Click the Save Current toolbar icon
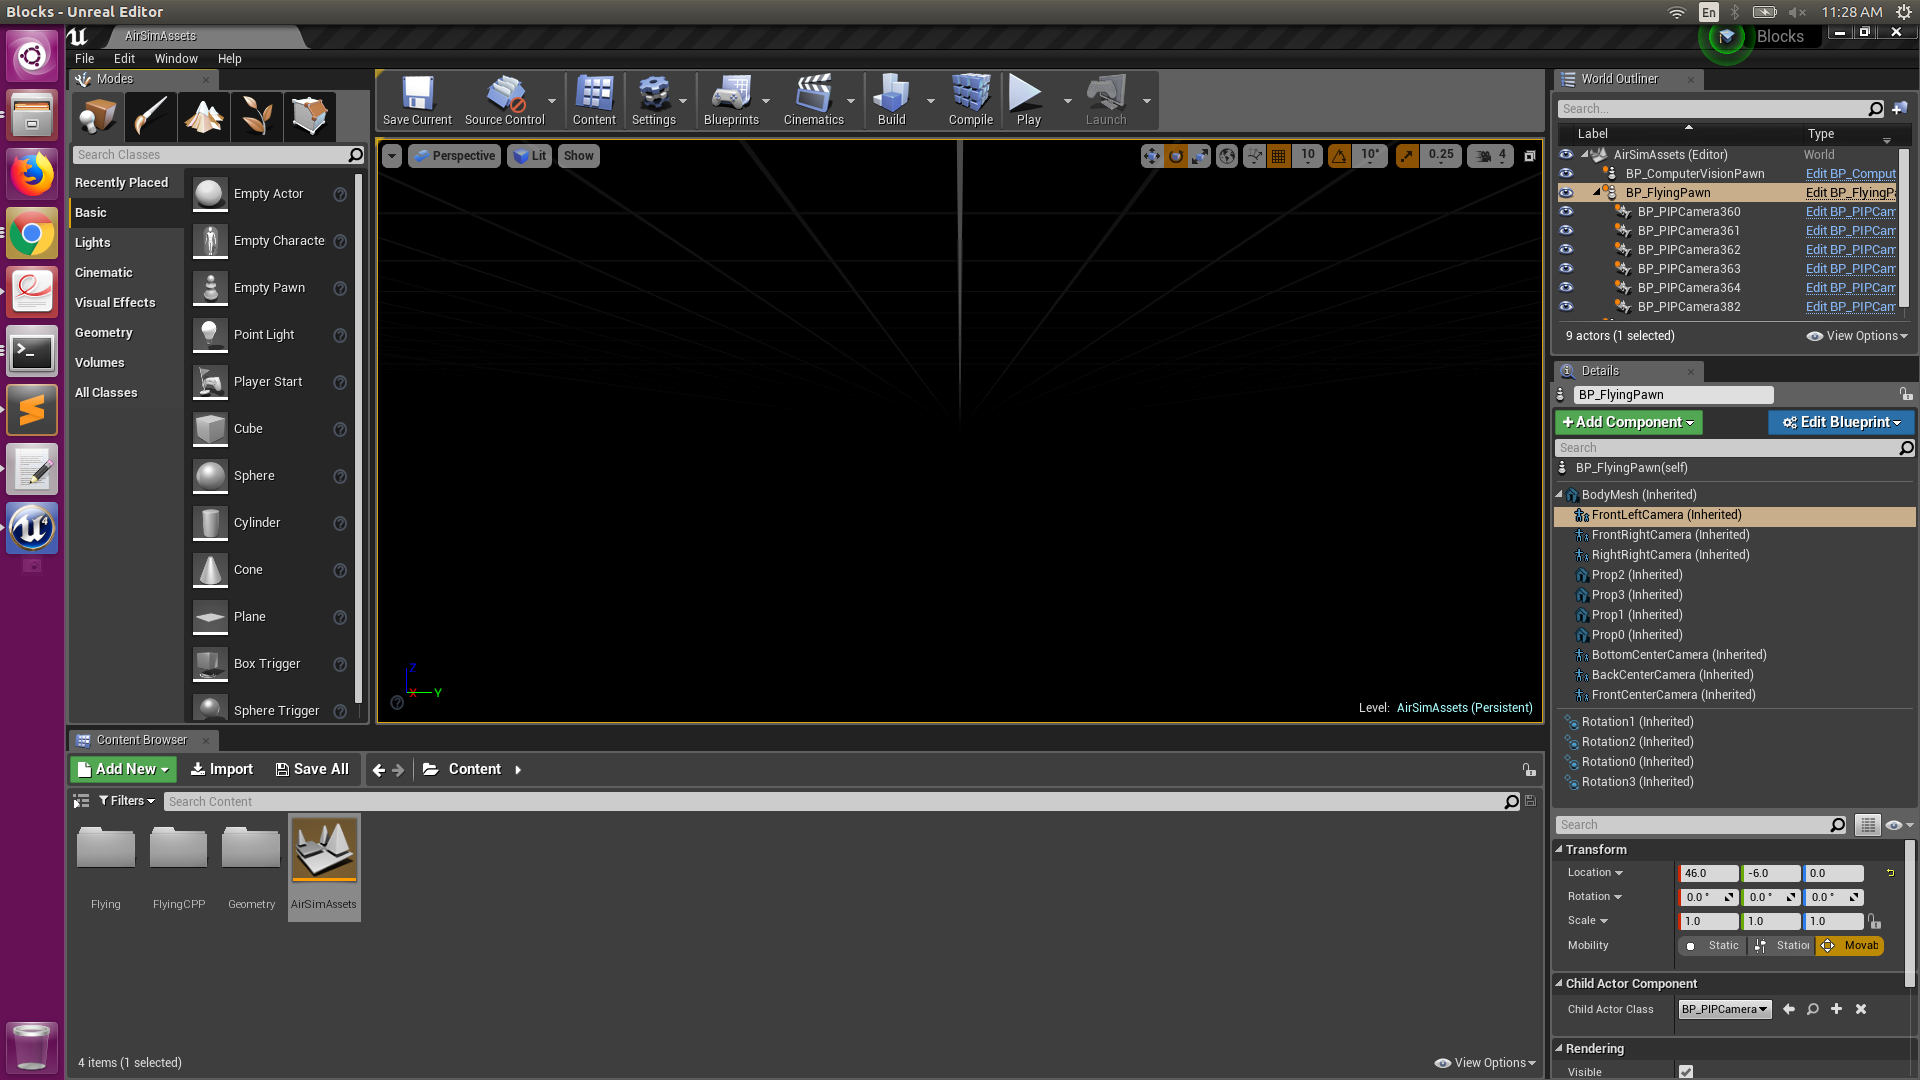This screenshot has width=1920, height=1080. [x=417, y=100]
